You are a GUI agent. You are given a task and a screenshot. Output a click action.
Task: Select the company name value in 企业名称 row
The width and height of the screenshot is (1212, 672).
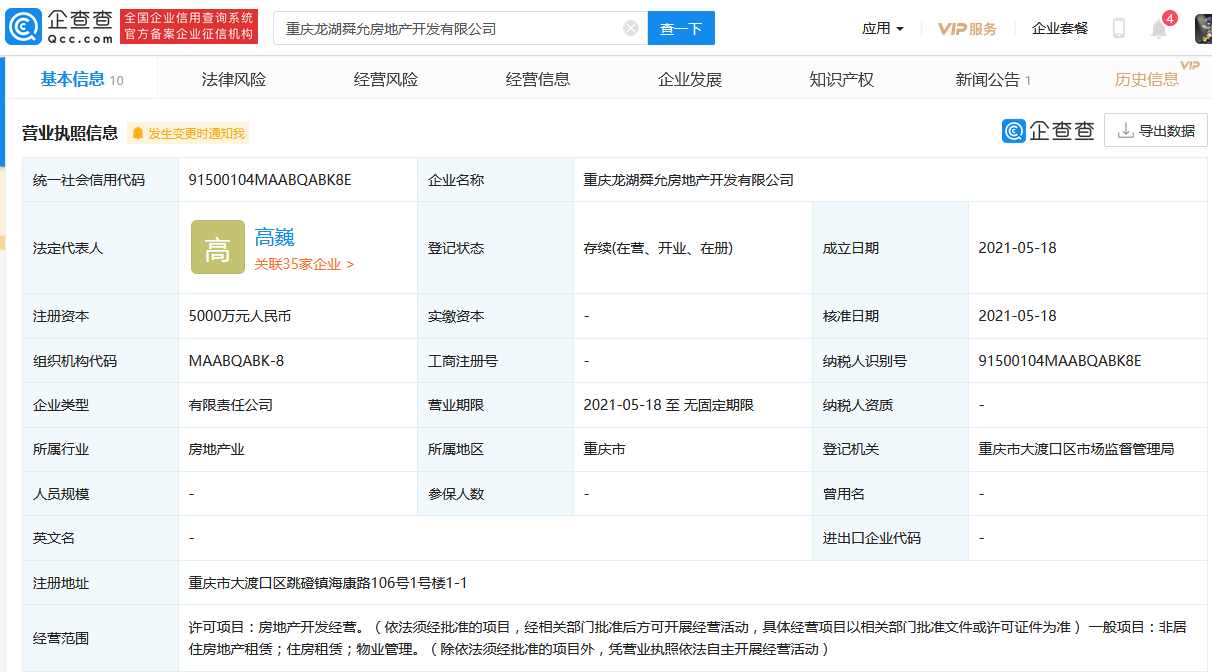pyautogui.click(x=689, y=180)
